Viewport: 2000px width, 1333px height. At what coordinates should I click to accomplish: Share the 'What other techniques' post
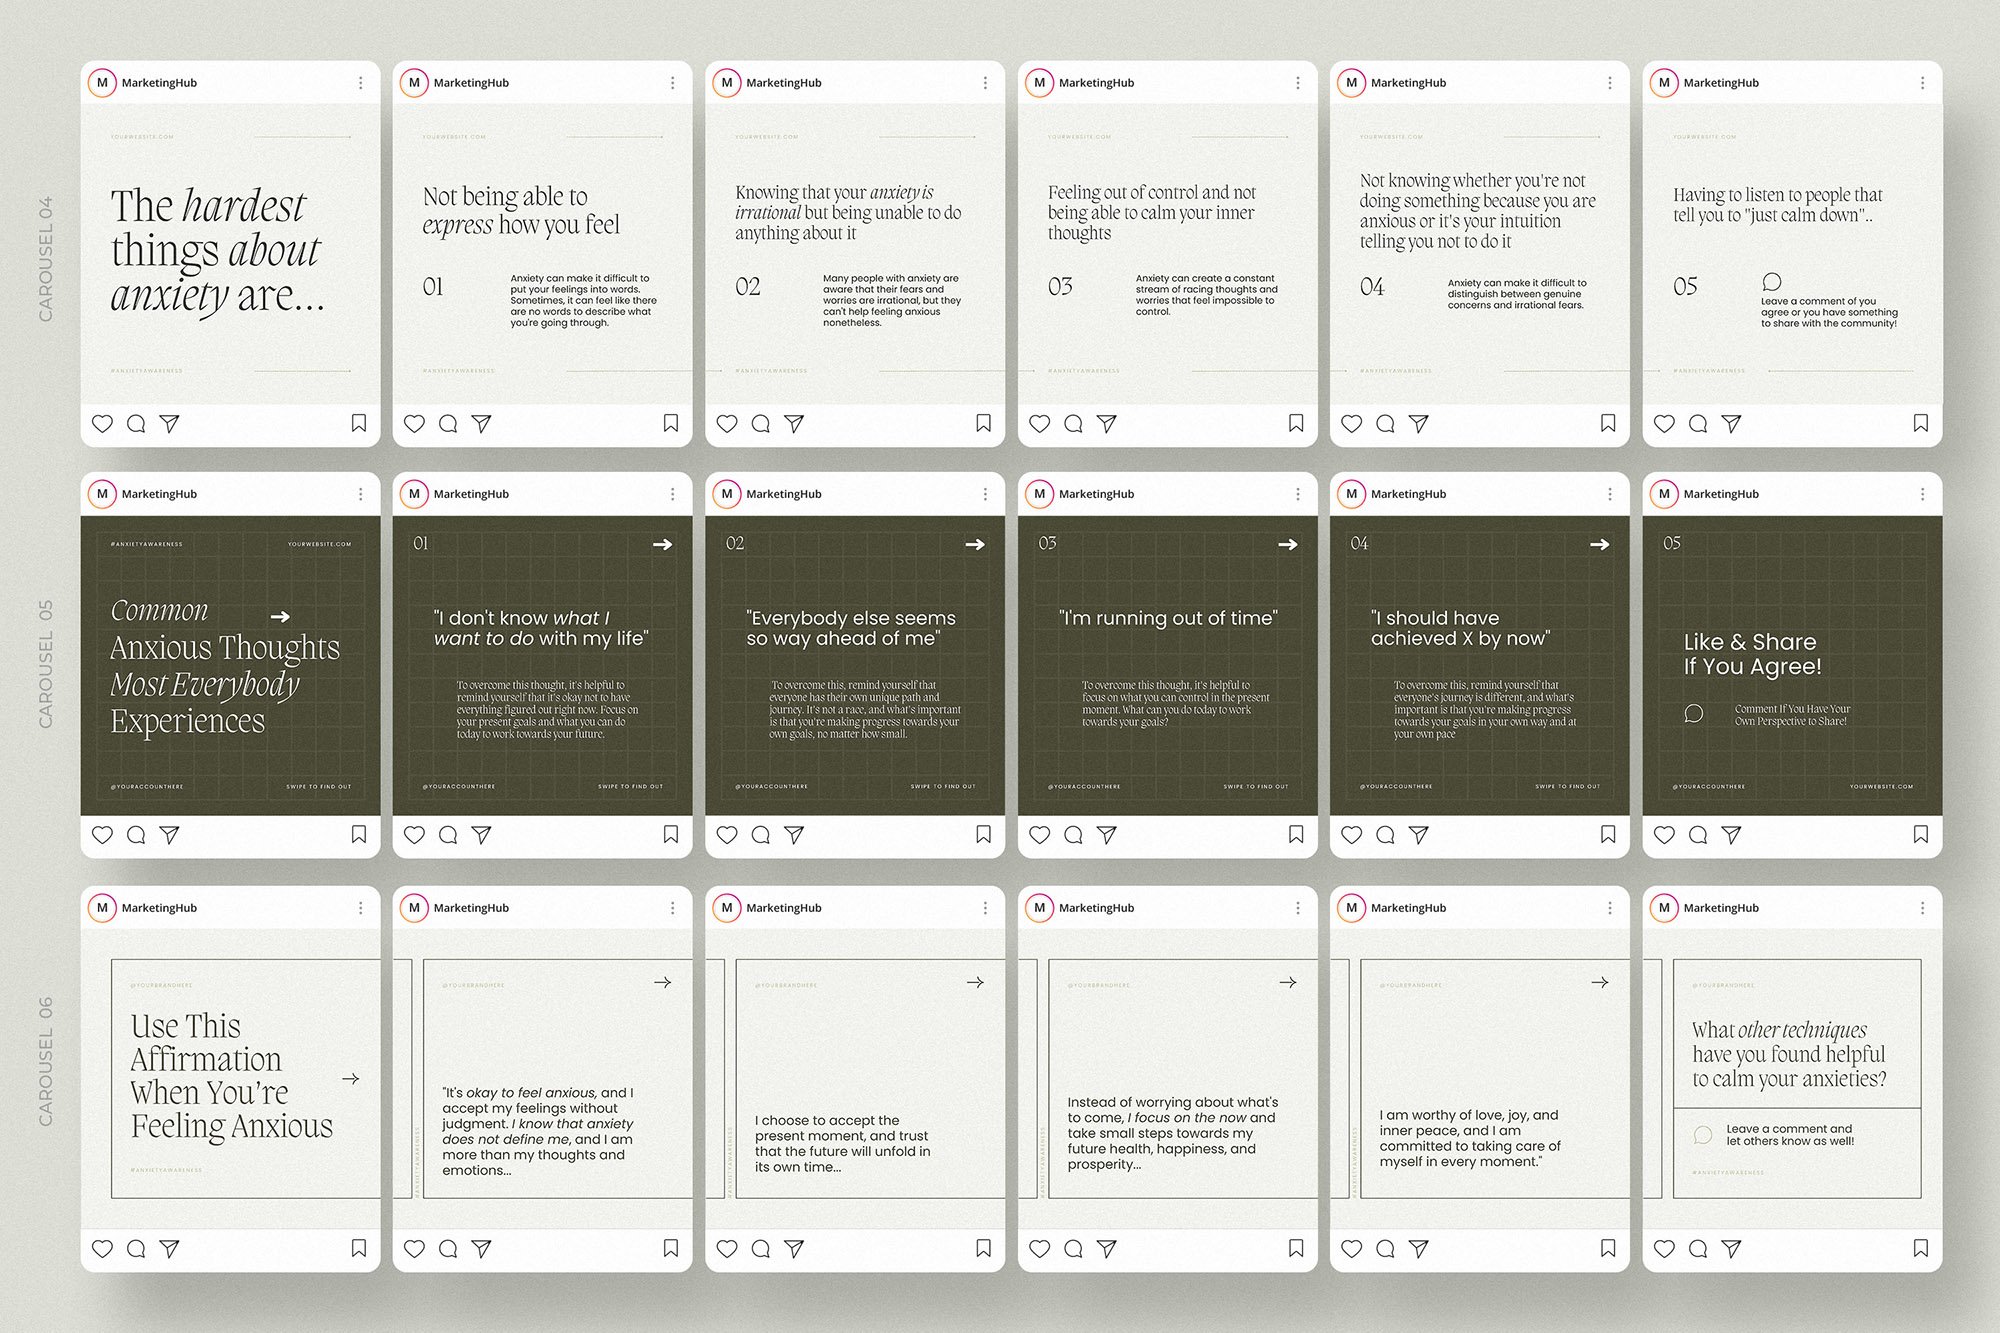click(1731, 1249)
